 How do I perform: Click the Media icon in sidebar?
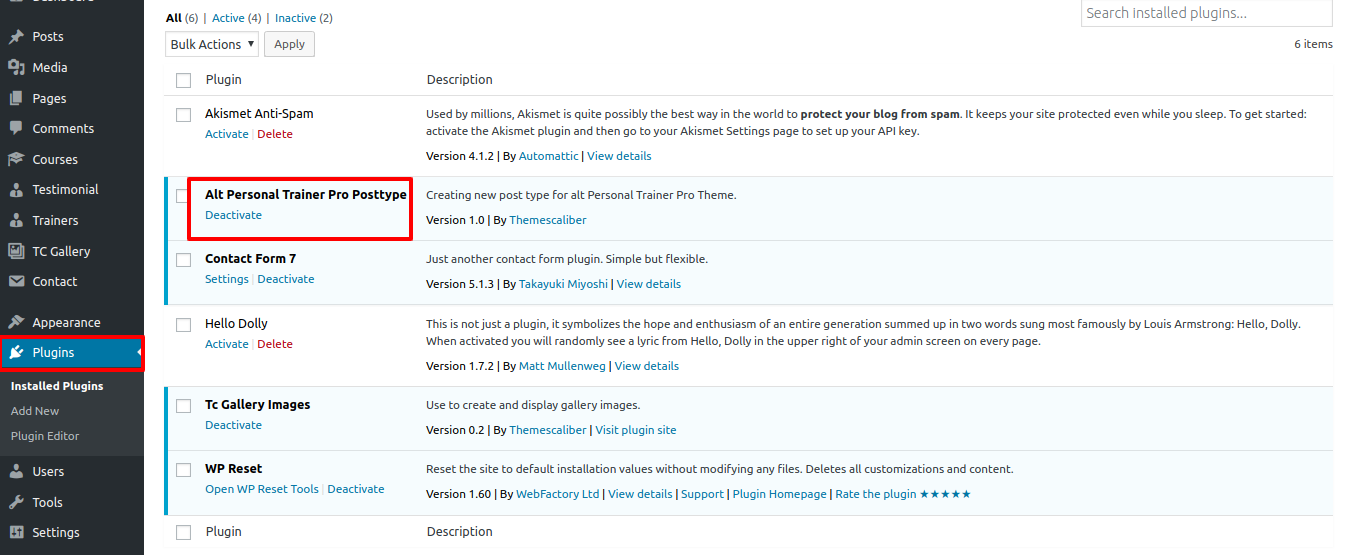coord(16,68)
